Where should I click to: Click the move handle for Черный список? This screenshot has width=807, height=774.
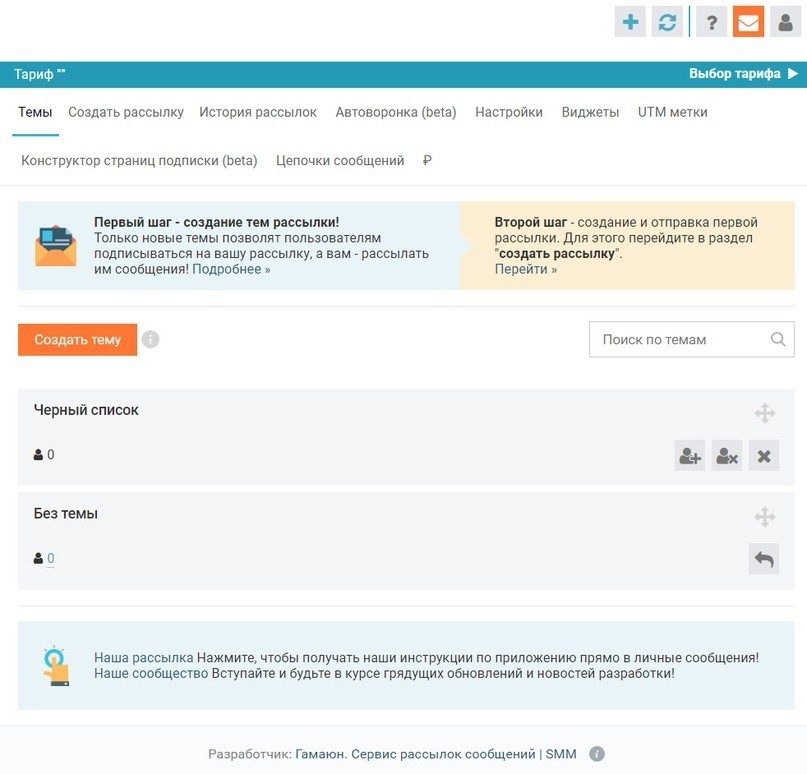765,413
